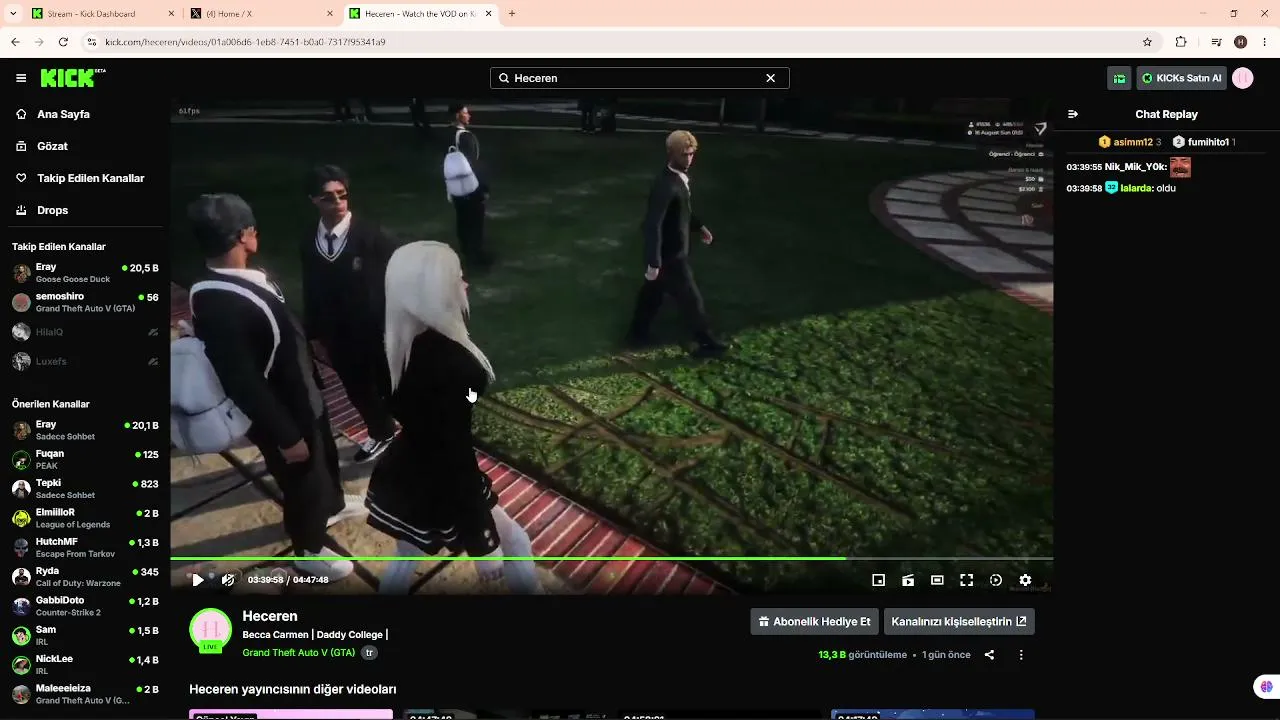Image resolution: width=1280 pixels, height=720 pixels.
Task: Open NickLee's avatar in recommended channels
Action: 21,665
